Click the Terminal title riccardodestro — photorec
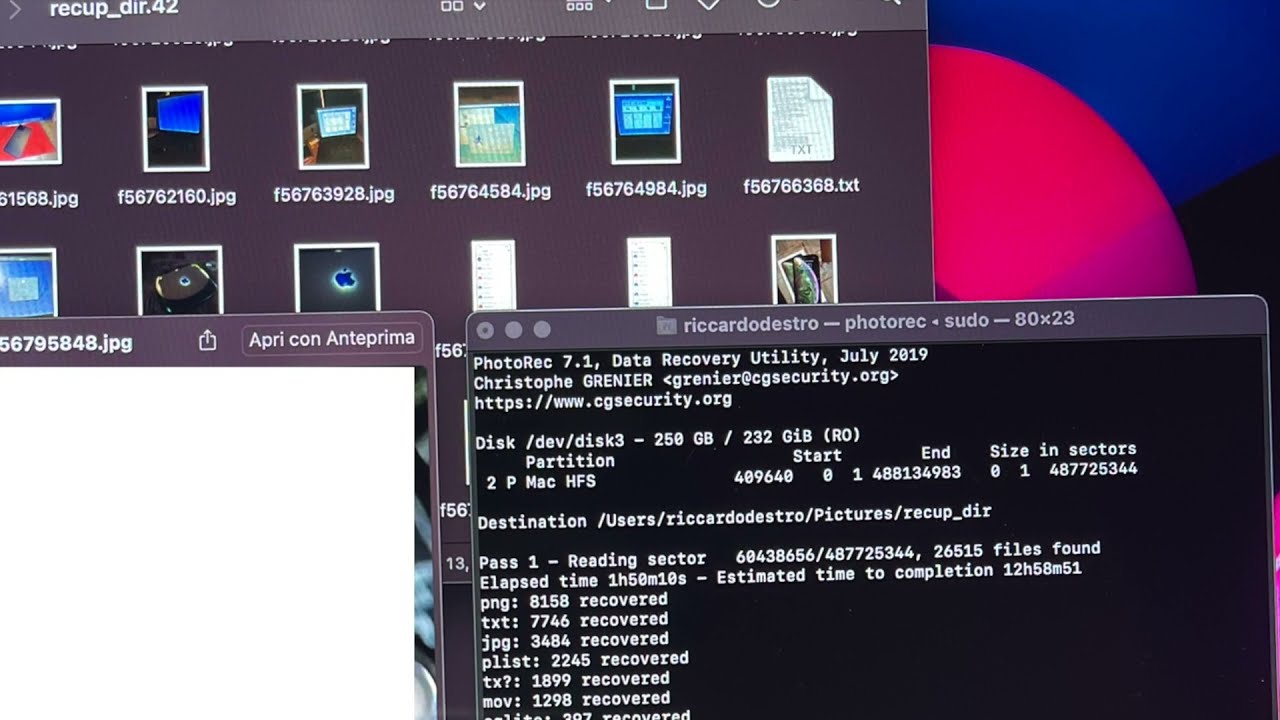 point(806,322)
